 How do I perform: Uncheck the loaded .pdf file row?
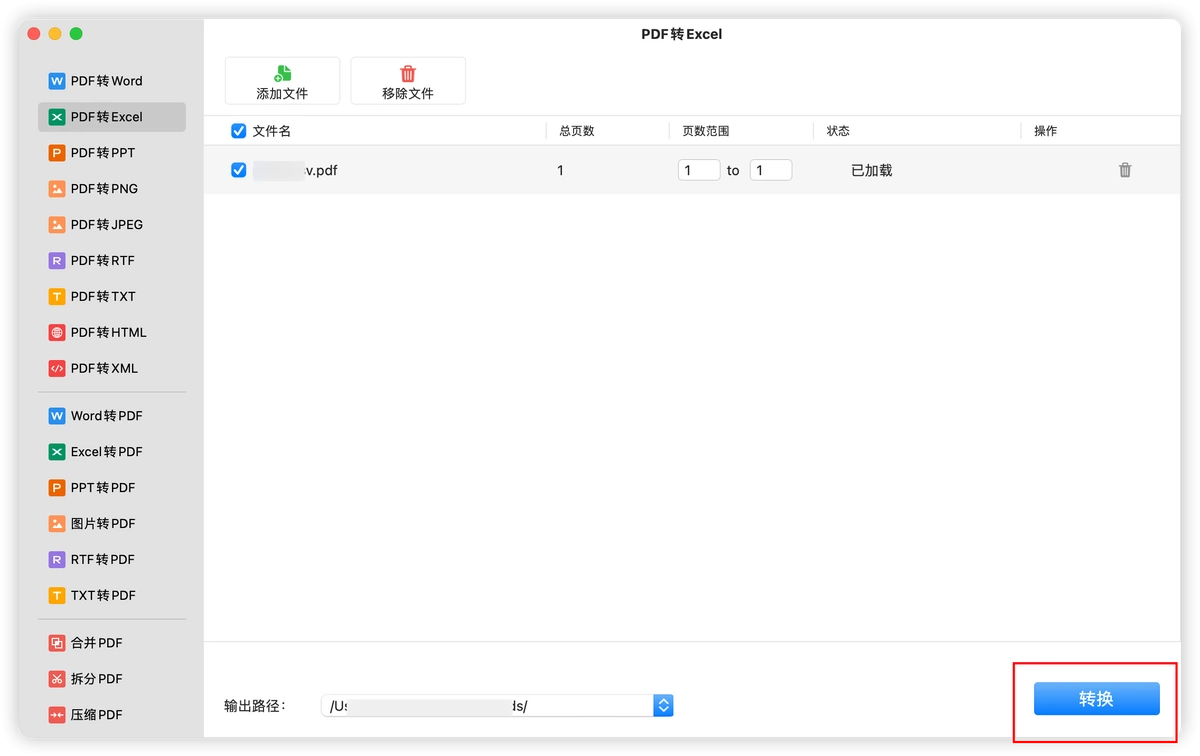pyautogui.click(x=238, y=170)
